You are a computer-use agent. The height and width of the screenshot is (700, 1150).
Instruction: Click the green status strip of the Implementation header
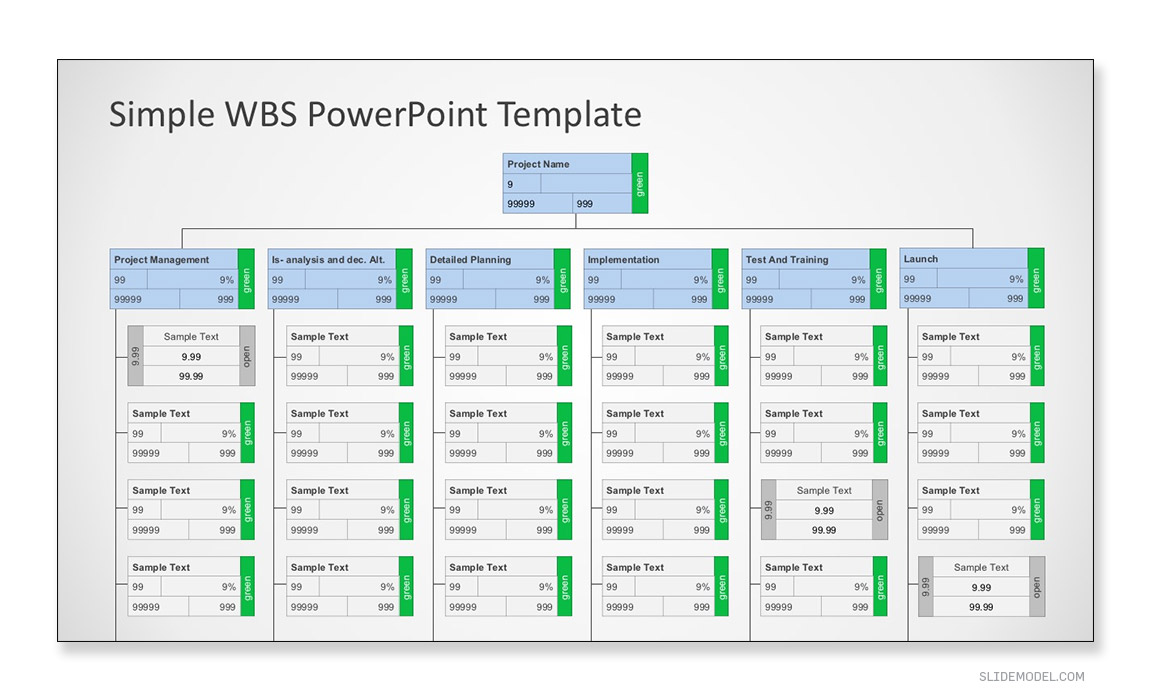pyautogui.click(x=720, y=278)
